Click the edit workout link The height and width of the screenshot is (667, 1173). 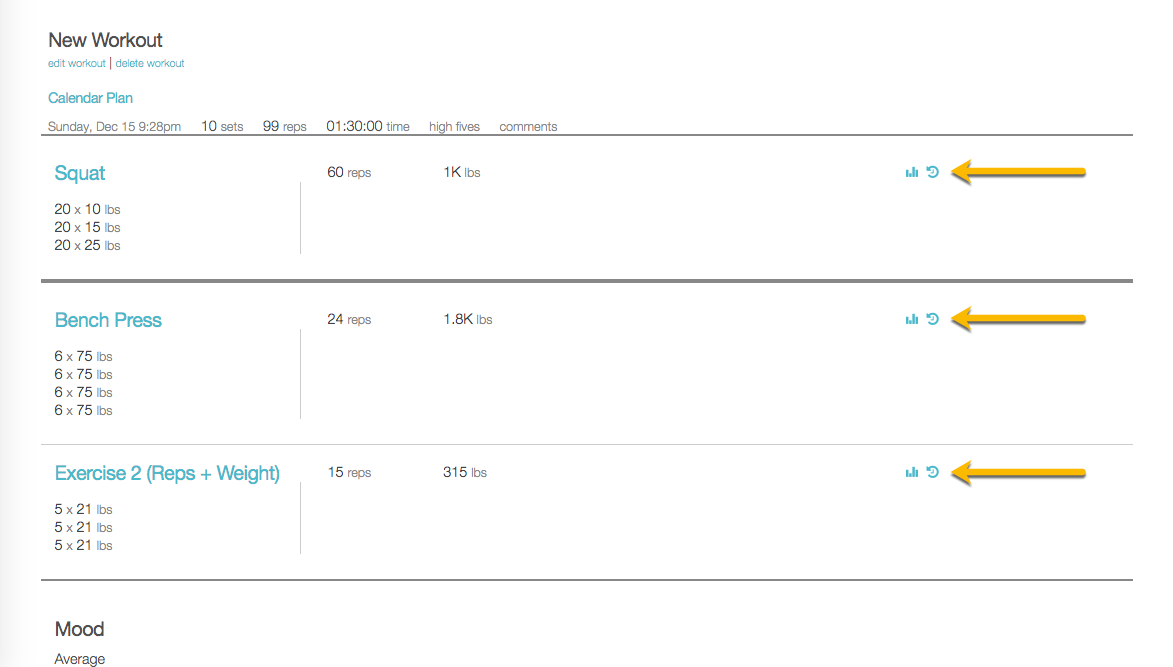77,63
